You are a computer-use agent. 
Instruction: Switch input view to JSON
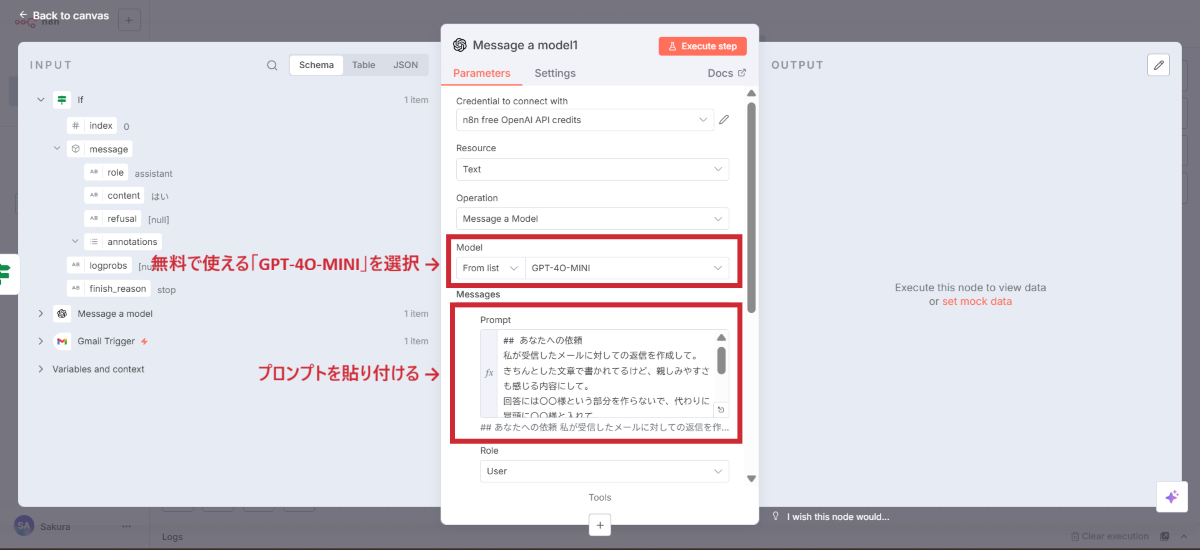click(405, 65)
